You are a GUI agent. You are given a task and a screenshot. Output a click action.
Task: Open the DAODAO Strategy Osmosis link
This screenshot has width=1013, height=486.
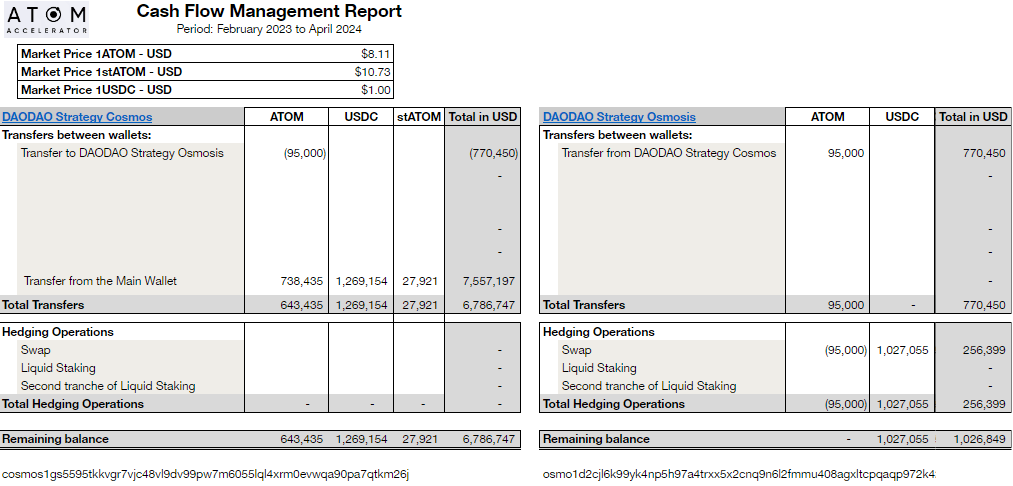619,117
